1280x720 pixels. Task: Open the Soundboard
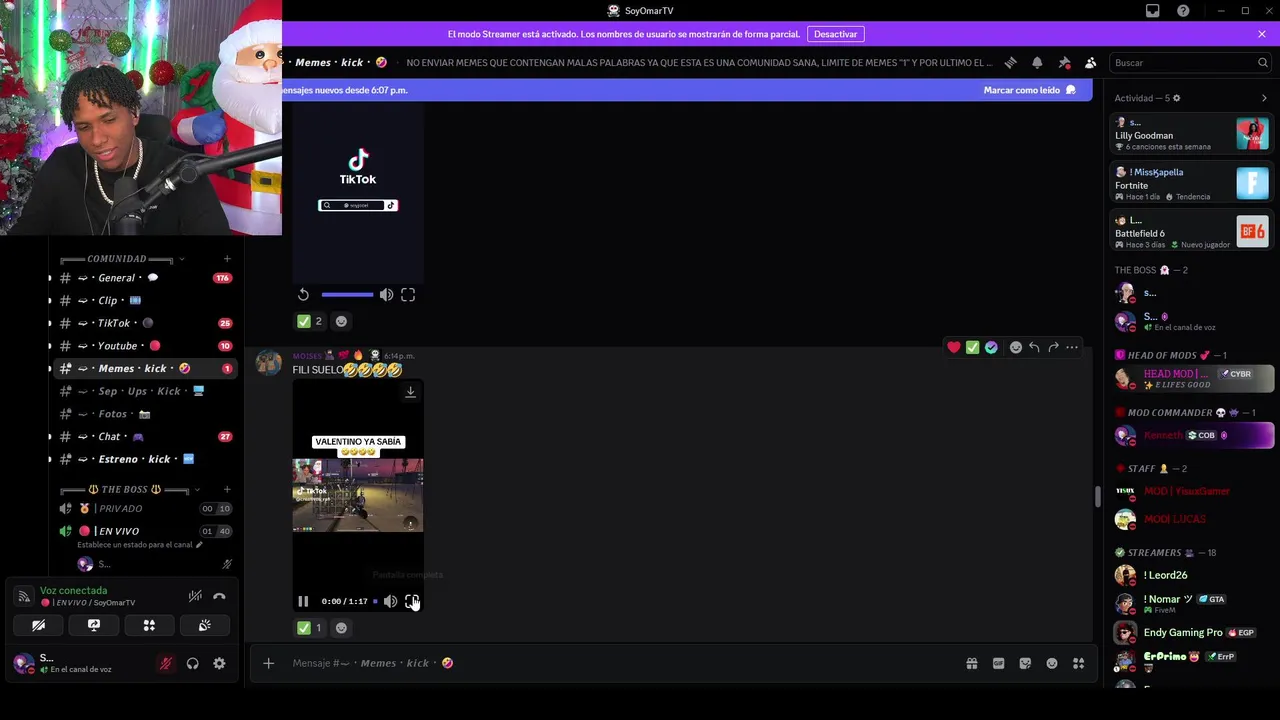pos(205,625)
